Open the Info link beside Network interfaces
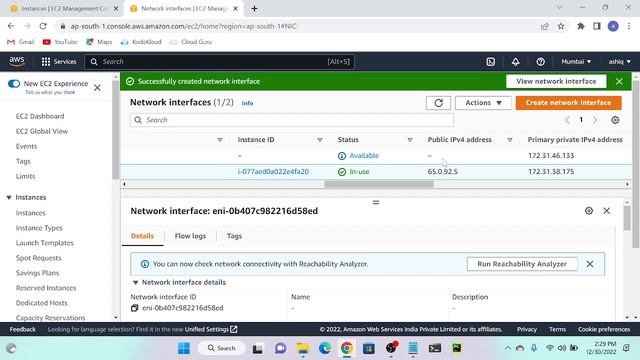The height and width of the screenshot is (360, 640). (247, 103)
